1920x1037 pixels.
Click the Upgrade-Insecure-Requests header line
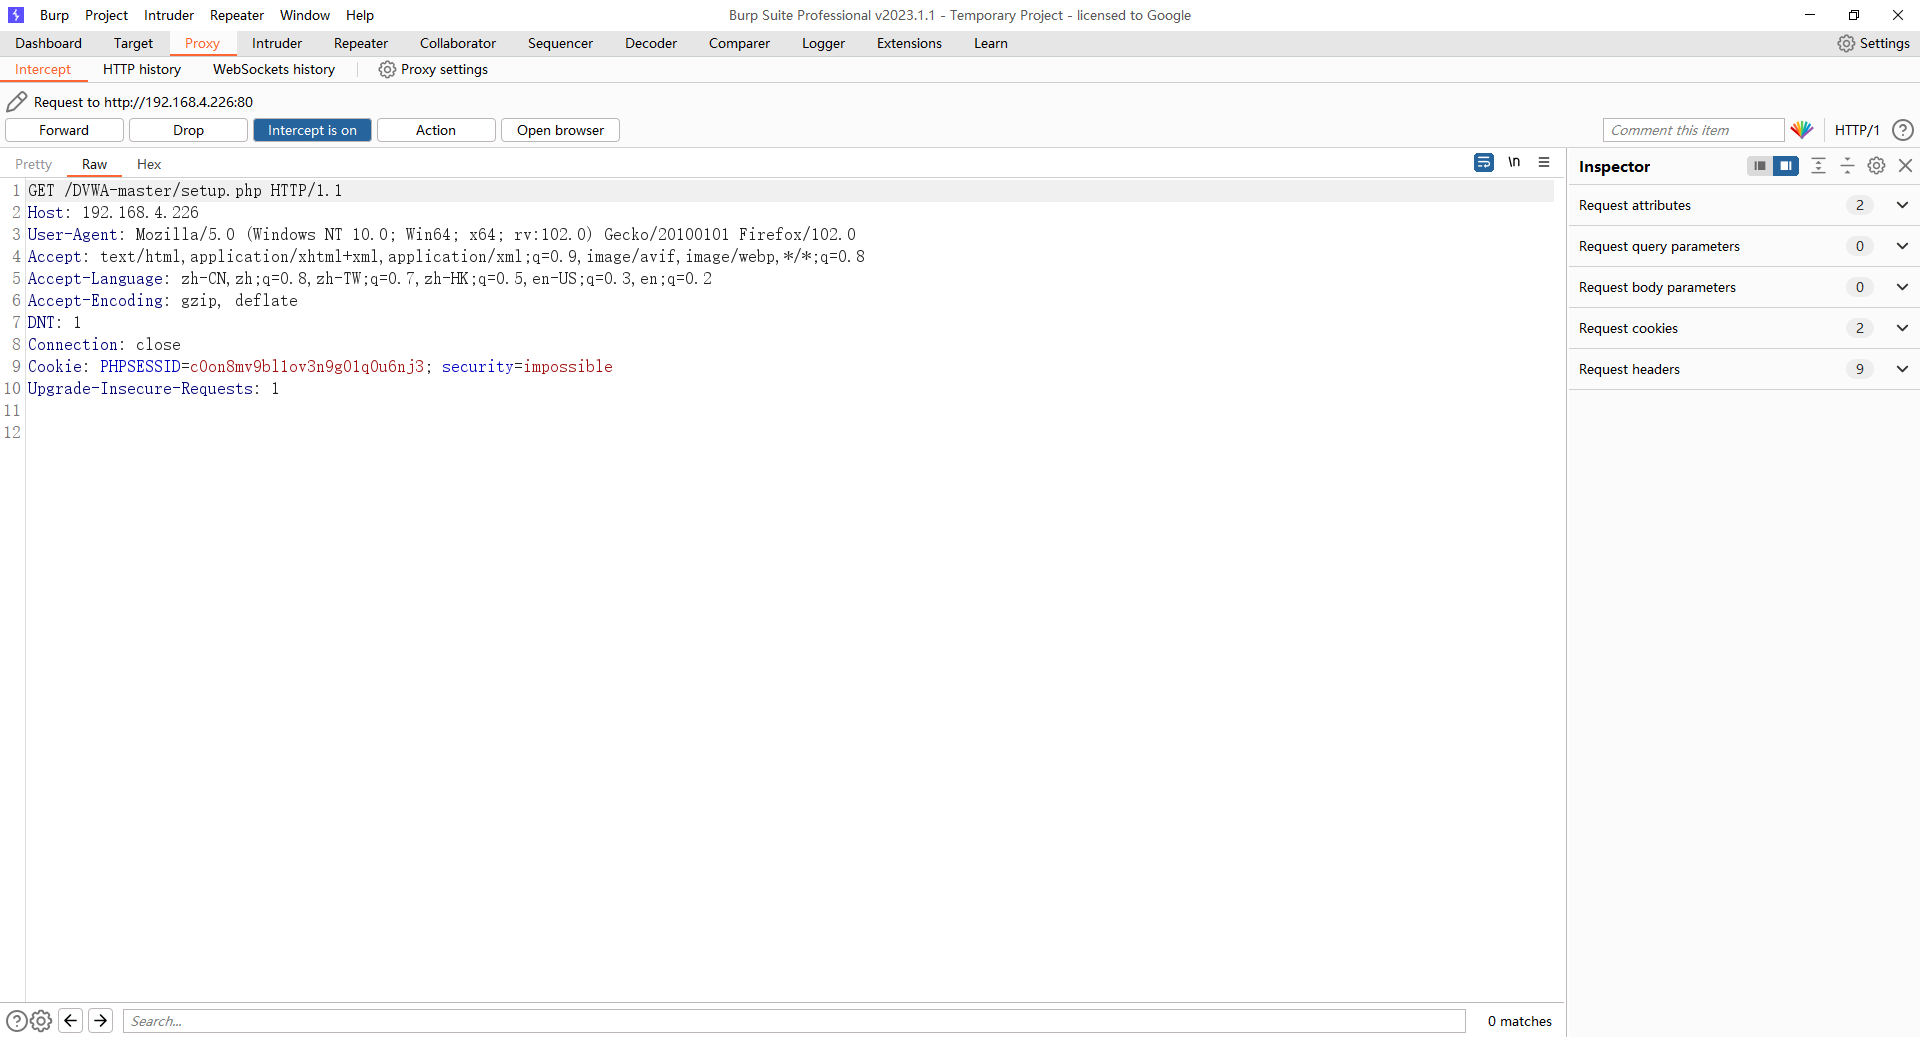154,388
